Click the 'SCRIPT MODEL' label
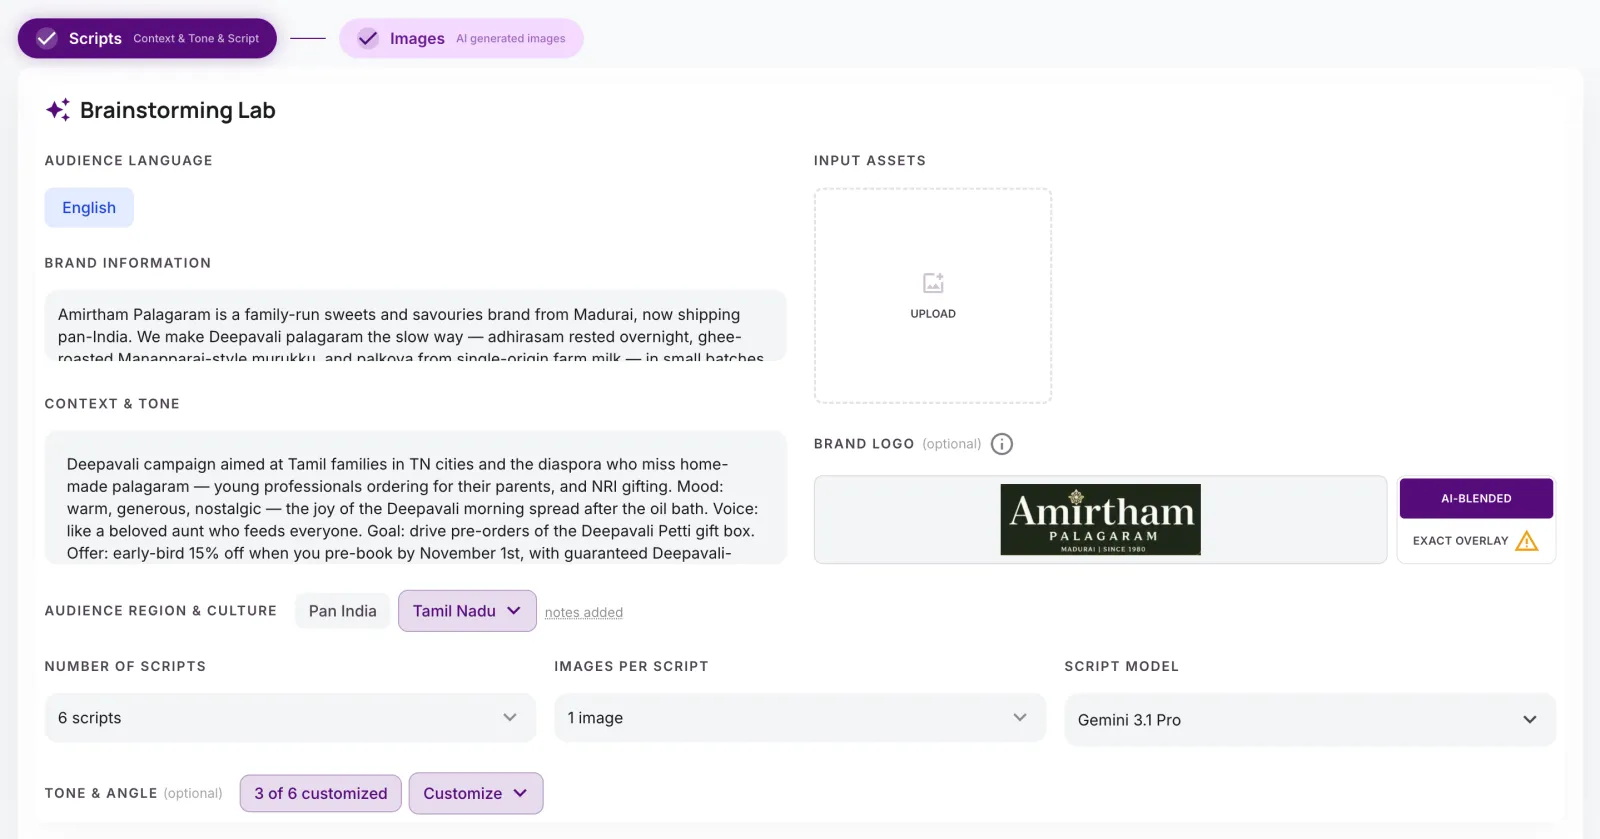1600x839 pixels. click(x=1122, y=666)
